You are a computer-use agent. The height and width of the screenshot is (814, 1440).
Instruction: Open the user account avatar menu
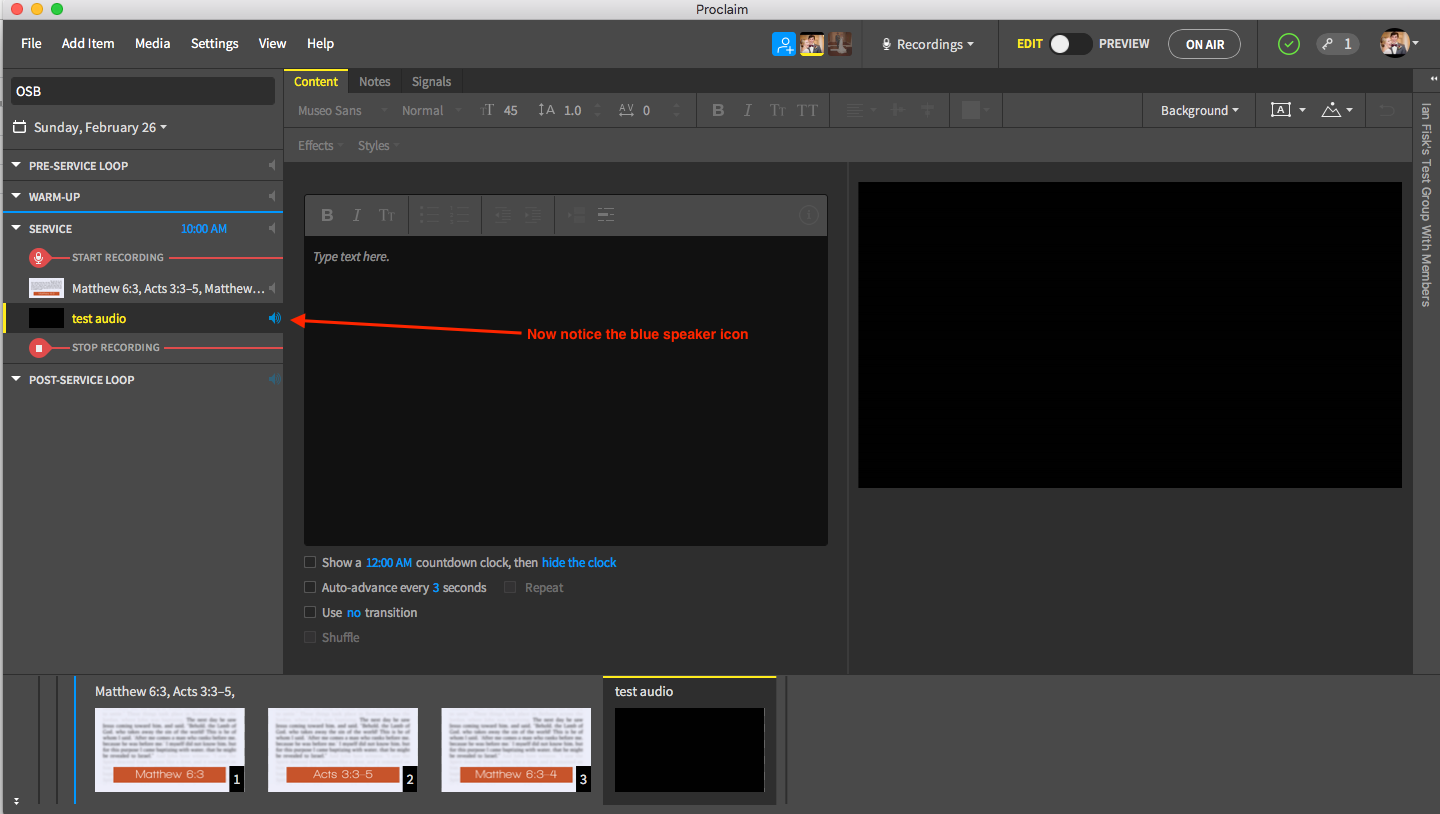(x=1399, y=44)
